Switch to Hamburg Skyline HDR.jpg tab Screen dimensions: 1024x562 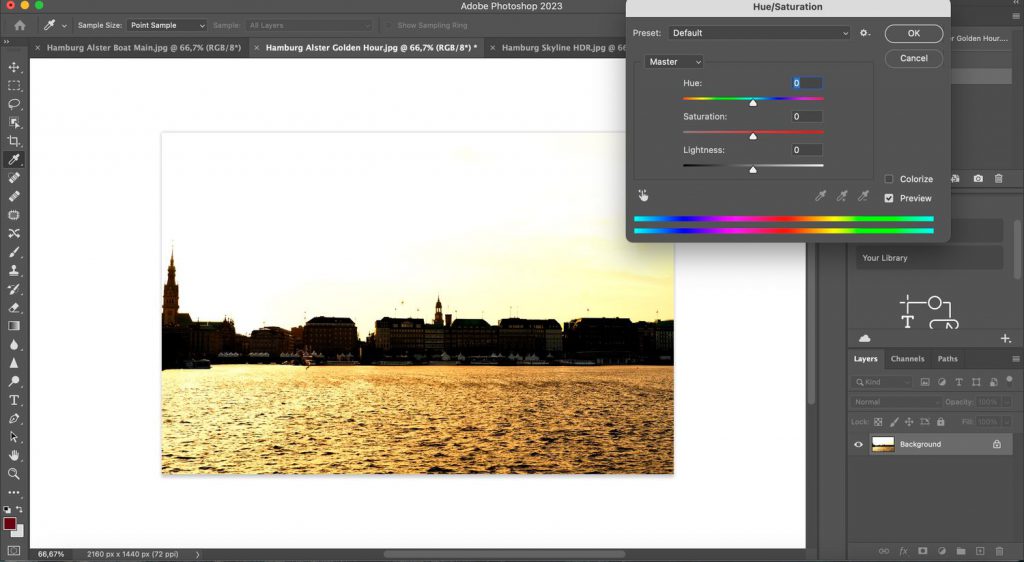(564, 48)
